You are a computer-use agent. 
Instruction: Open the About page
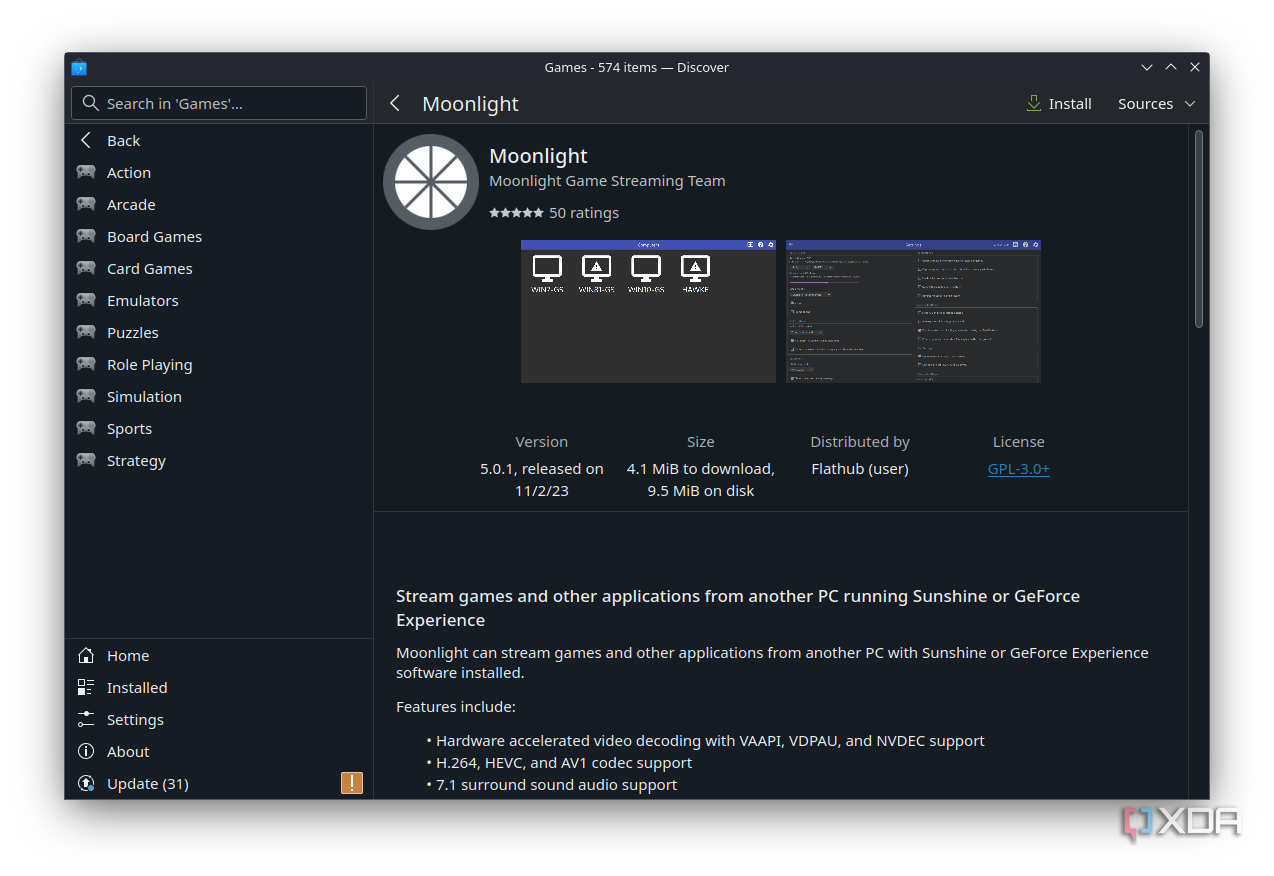coord(219,751)
